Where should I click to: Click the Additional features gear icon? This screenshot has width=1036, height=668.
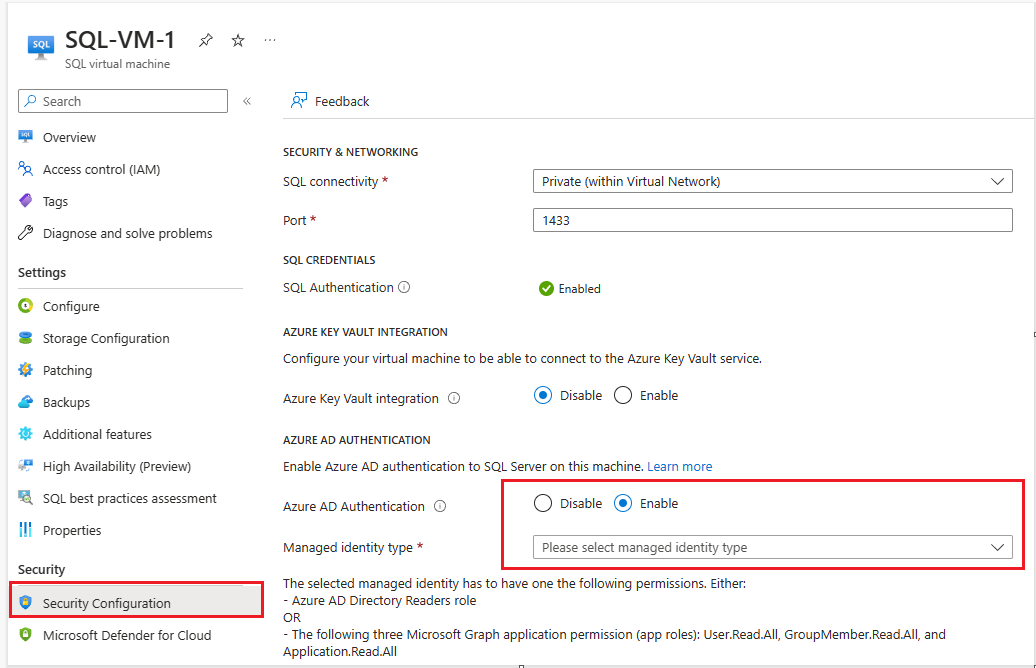point(26,433)
